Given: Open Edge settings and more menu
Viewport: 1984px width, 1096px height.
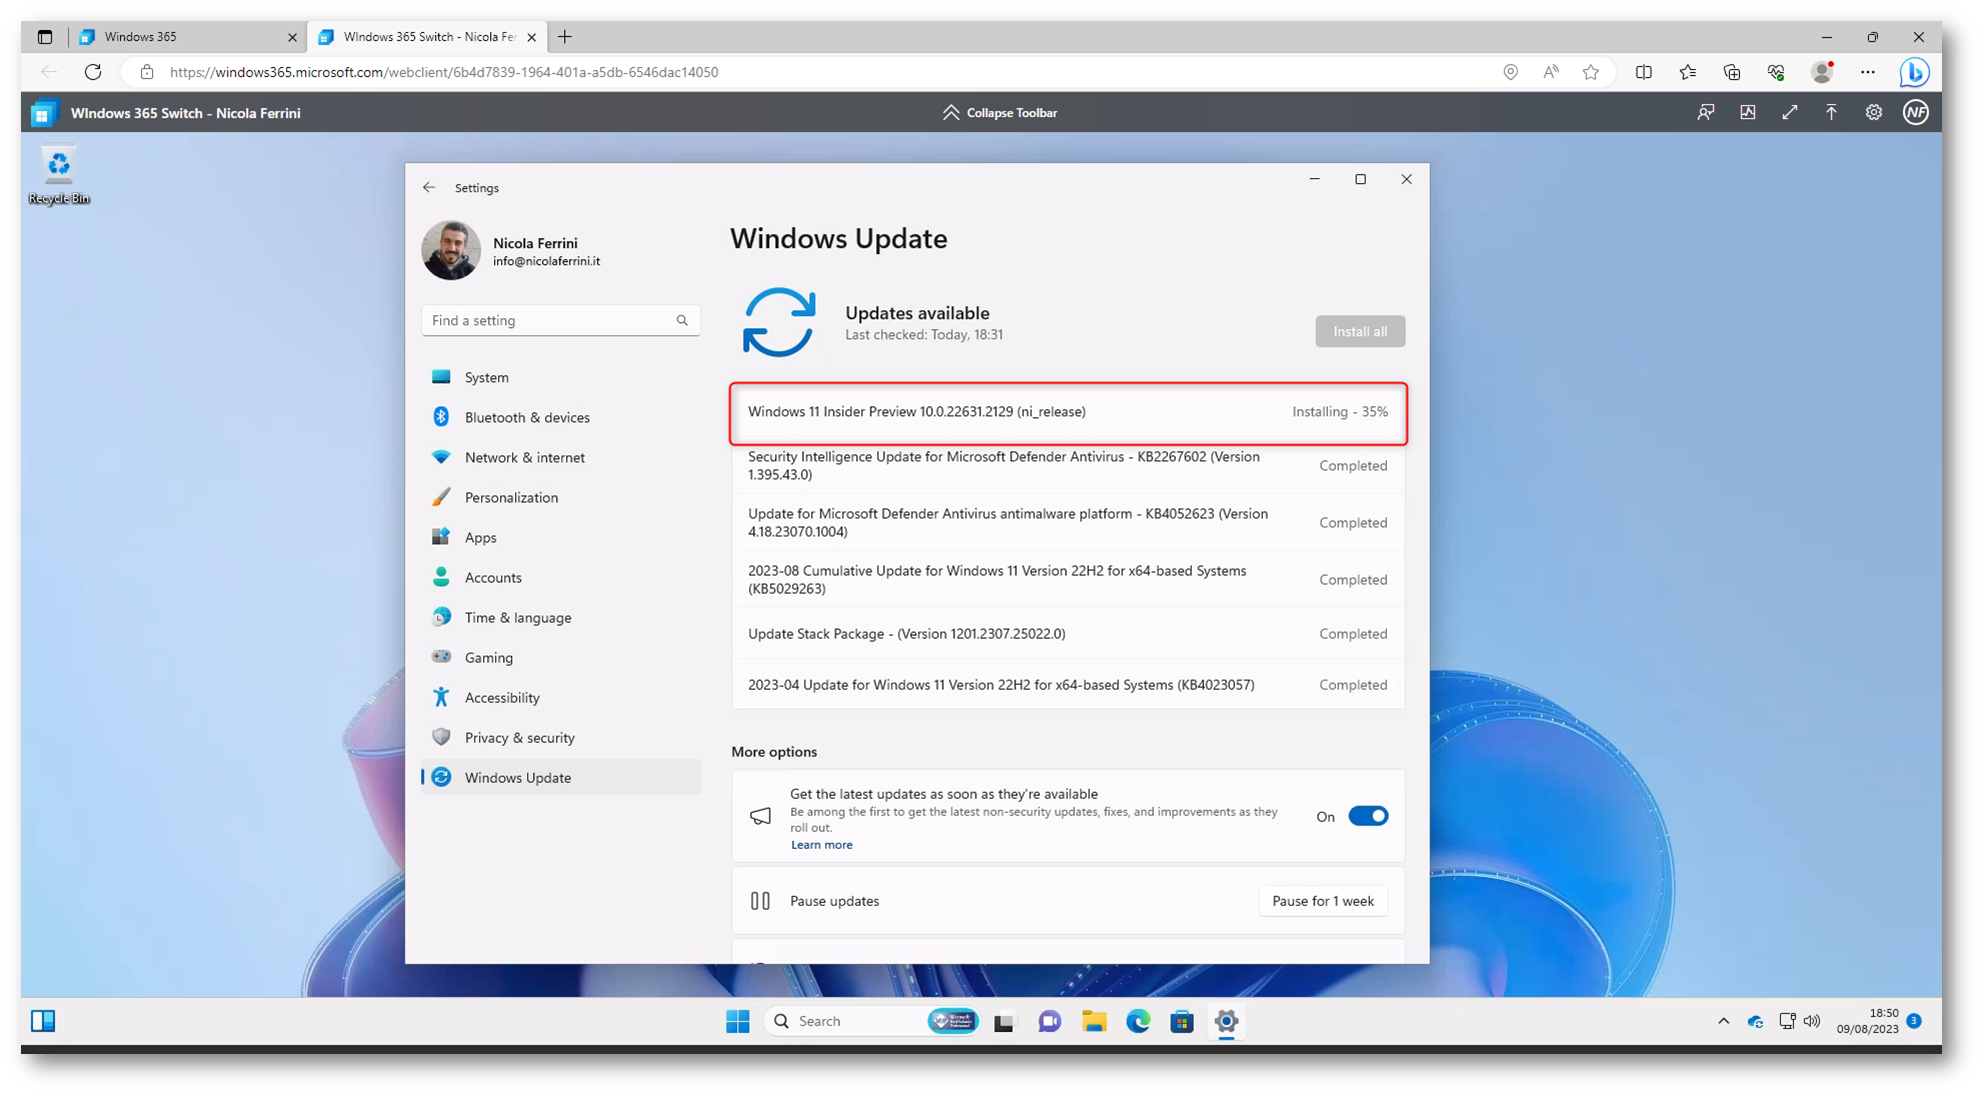Looking at the screenshot, I should (x=1867, y=72).
